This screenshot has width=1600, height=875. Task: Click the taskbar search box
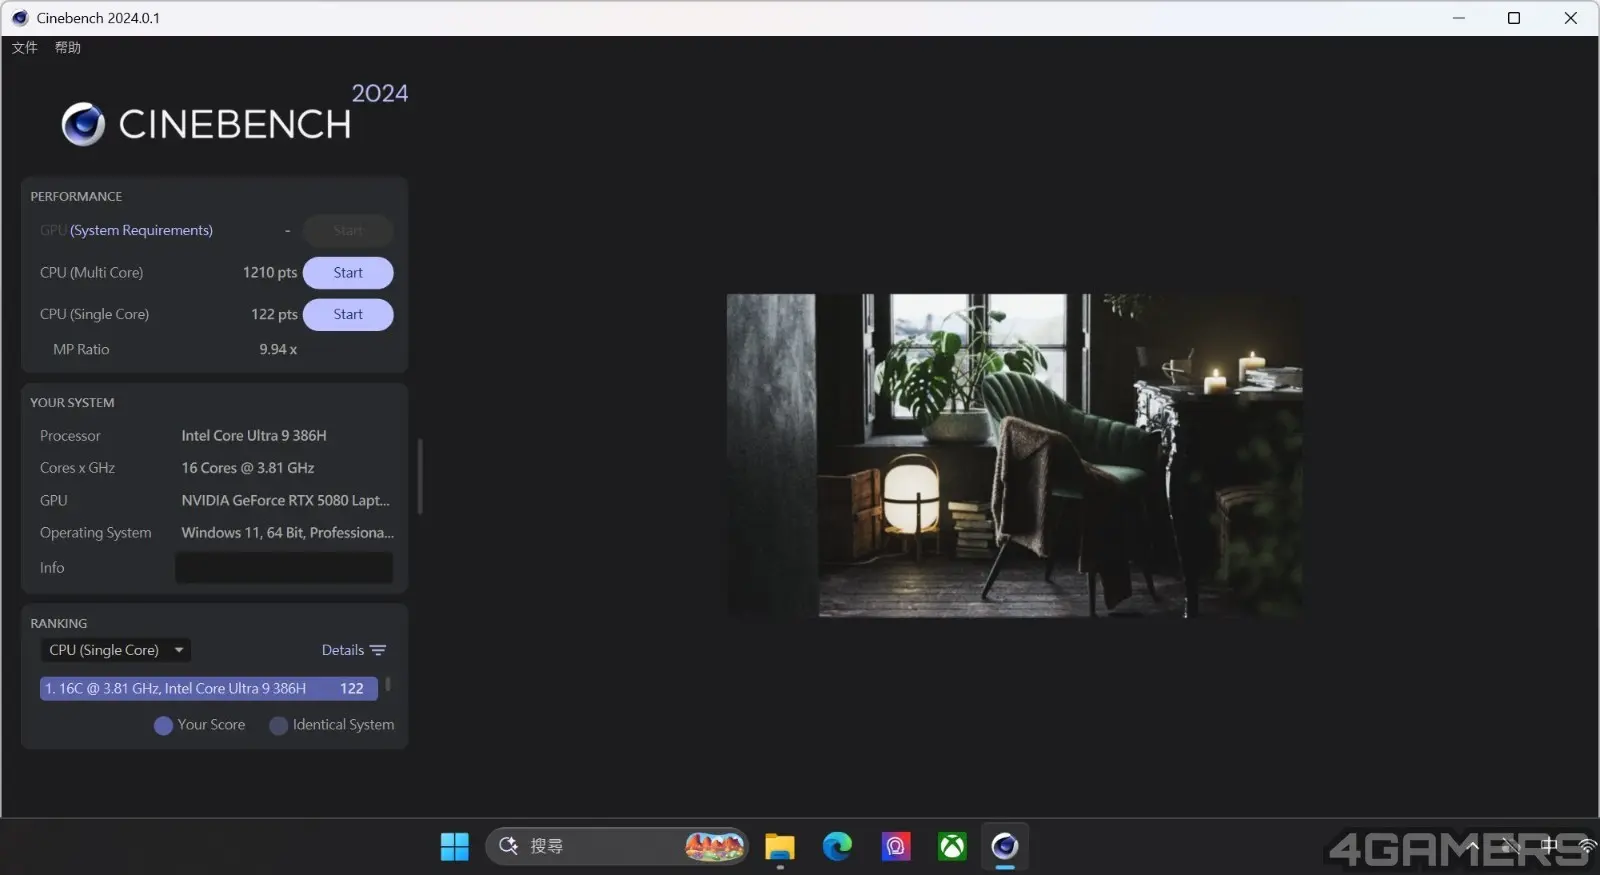point(616,847)
